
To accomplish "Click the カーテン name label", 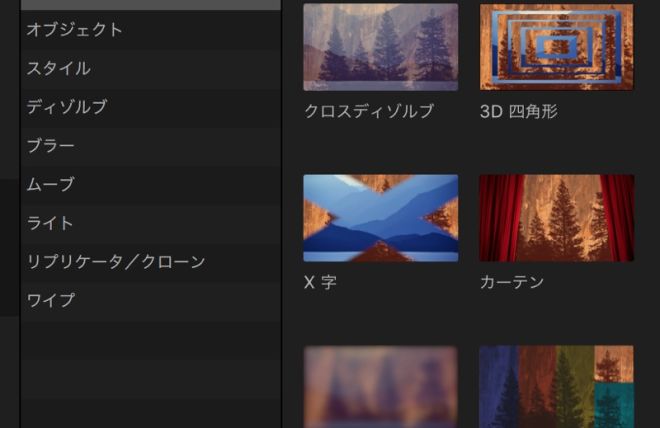I will [x=512, y=283].
